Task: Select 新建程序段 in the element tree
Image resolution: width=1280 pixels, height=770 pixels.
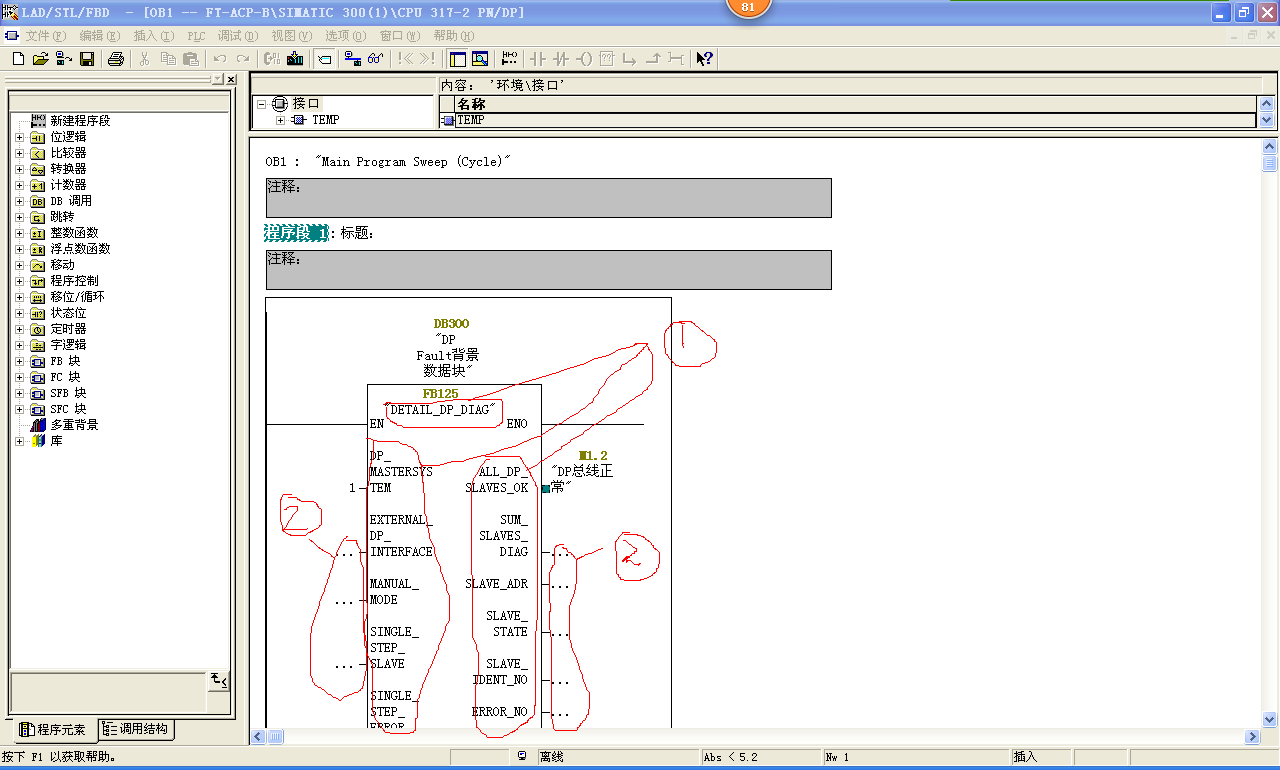Action: (79, 121)
